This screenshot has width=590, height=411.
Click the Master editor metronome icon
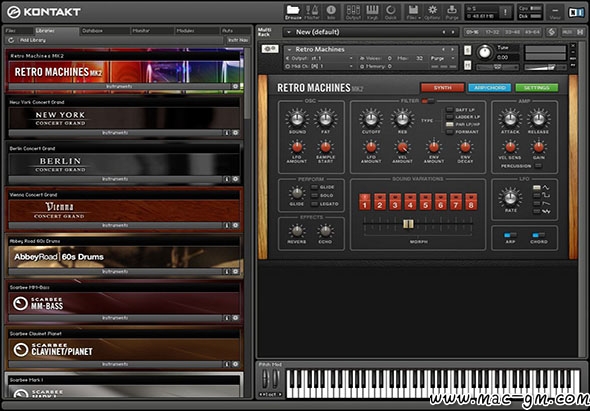pyautogui.click(x=312, y=12)
